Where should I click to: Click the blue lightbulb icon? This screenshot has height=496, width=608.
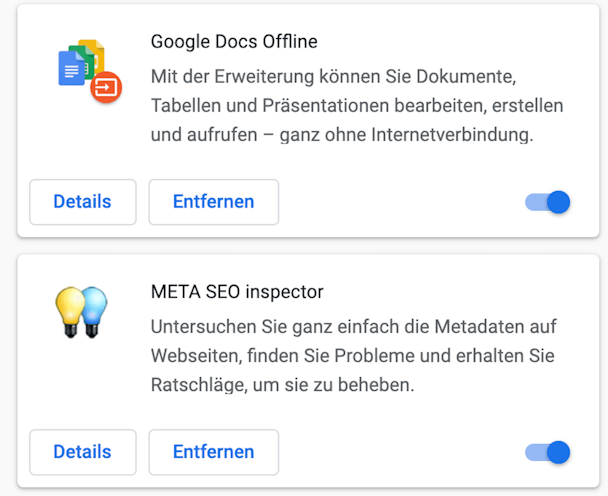(93, 311)
